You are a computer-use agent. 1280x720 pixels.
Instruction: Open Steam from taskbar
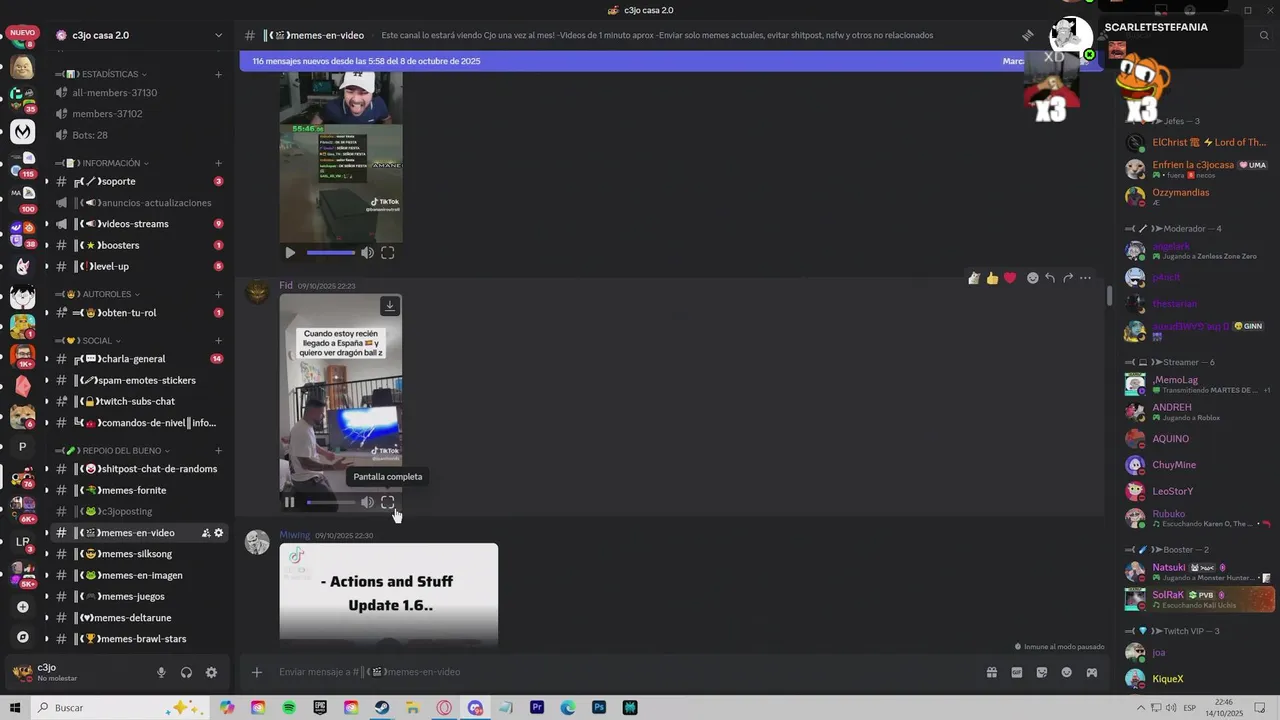point(382,708)
